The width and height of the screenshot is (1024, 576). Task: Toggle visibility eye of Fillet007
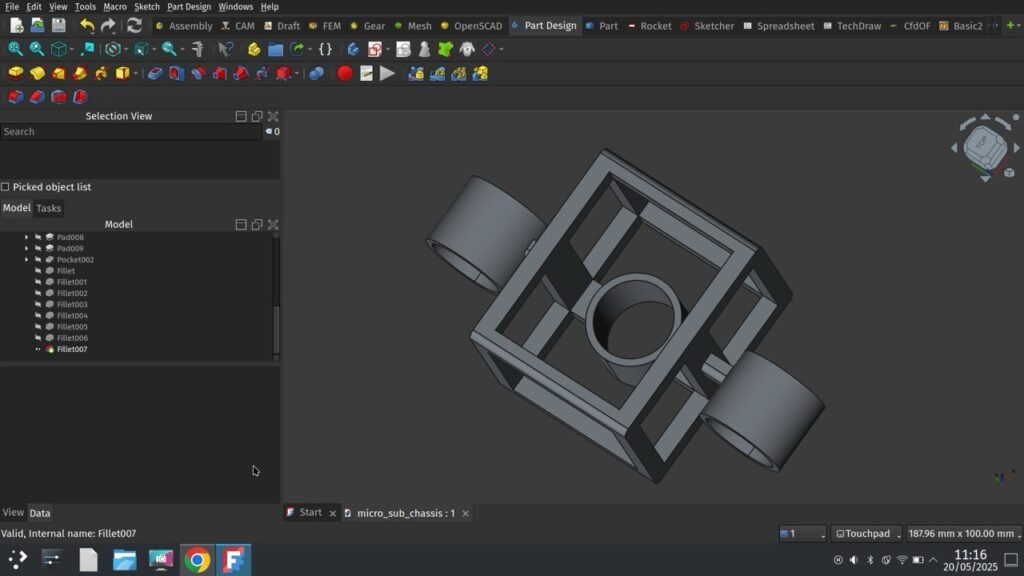click(x=38, y=349)
